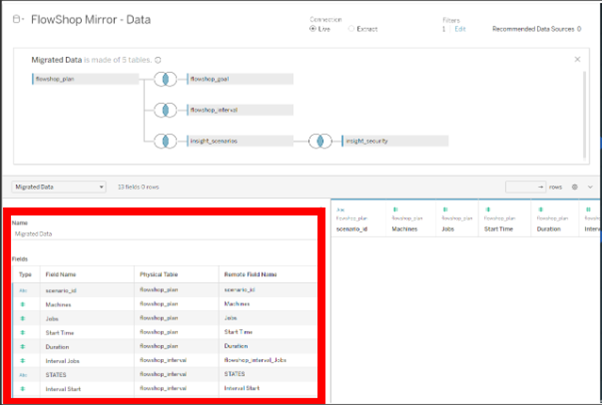Click the Physical Table column header
Image resolution: width=602 pixels, height=405 pixels.
point(158,272)
